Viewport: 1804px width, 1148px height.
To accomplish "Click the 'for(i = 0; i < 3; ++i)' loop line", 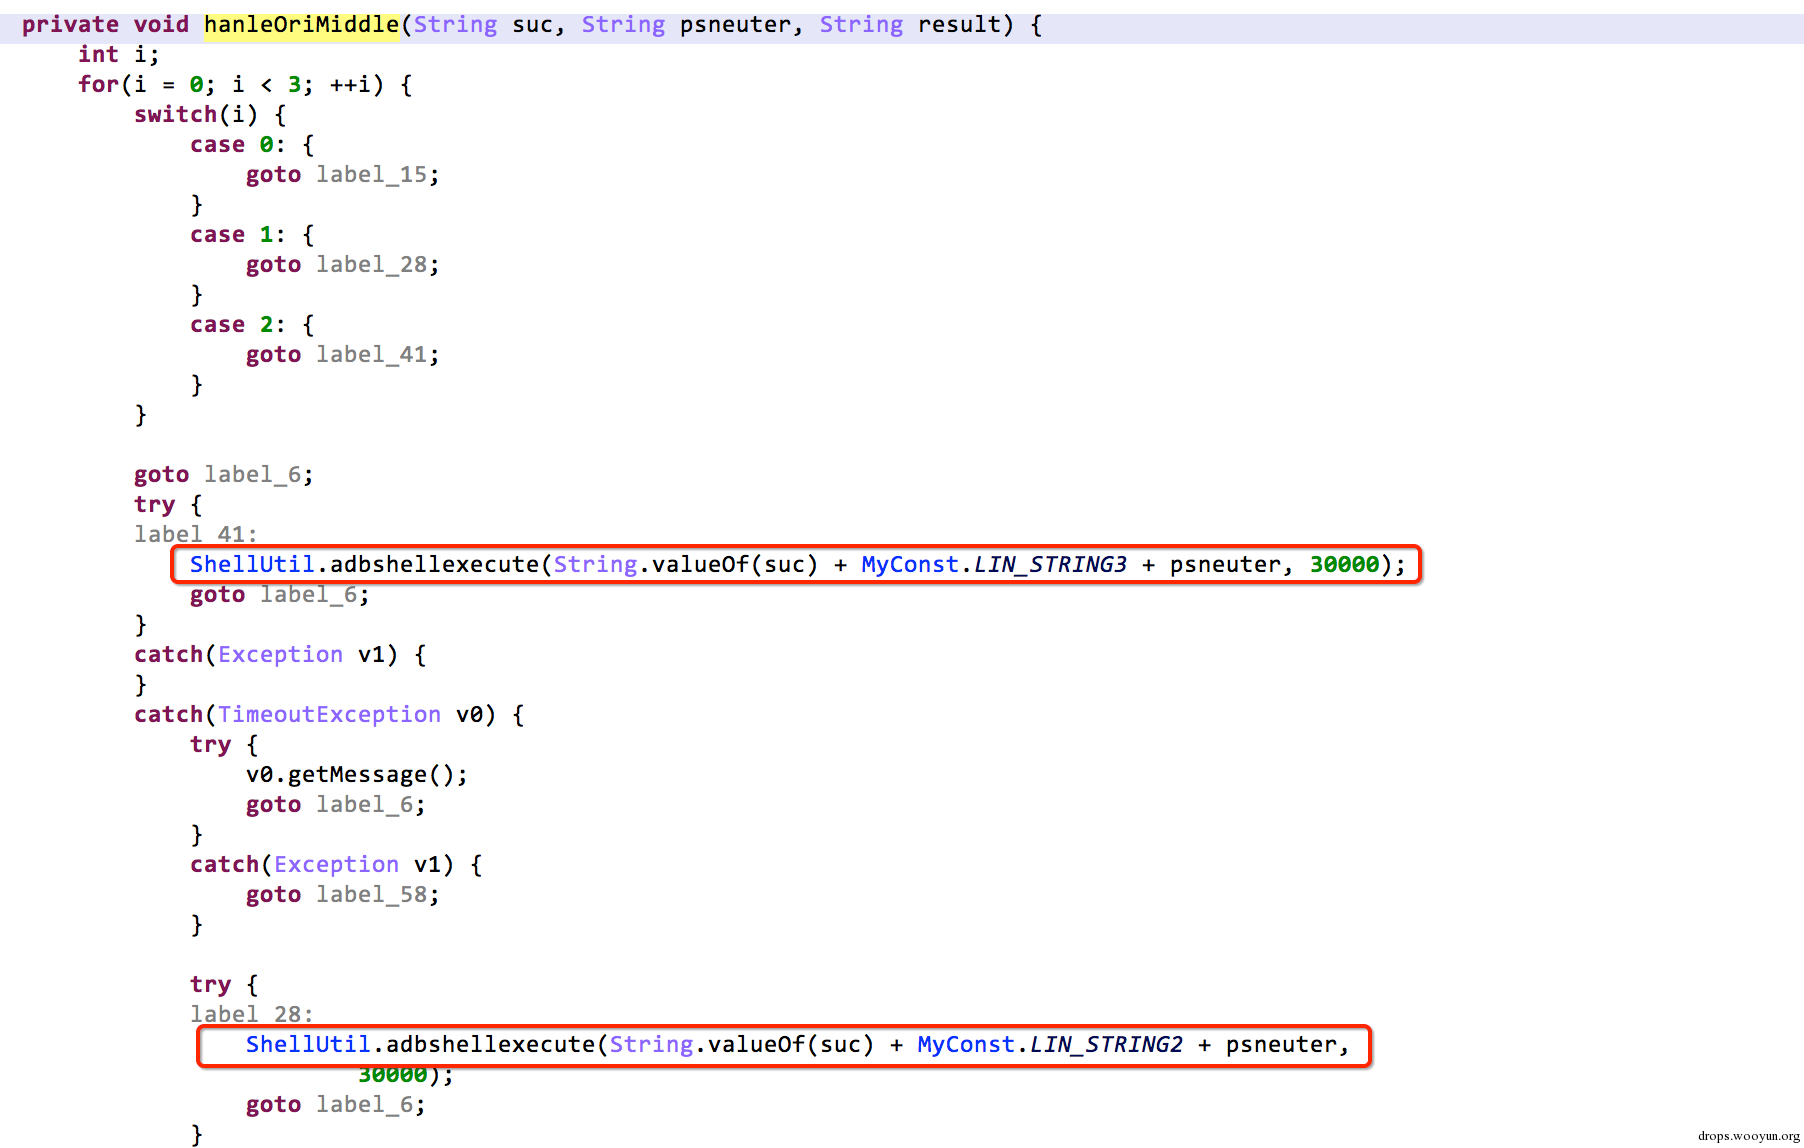I will pyautogui.click(x=245, y=85).
